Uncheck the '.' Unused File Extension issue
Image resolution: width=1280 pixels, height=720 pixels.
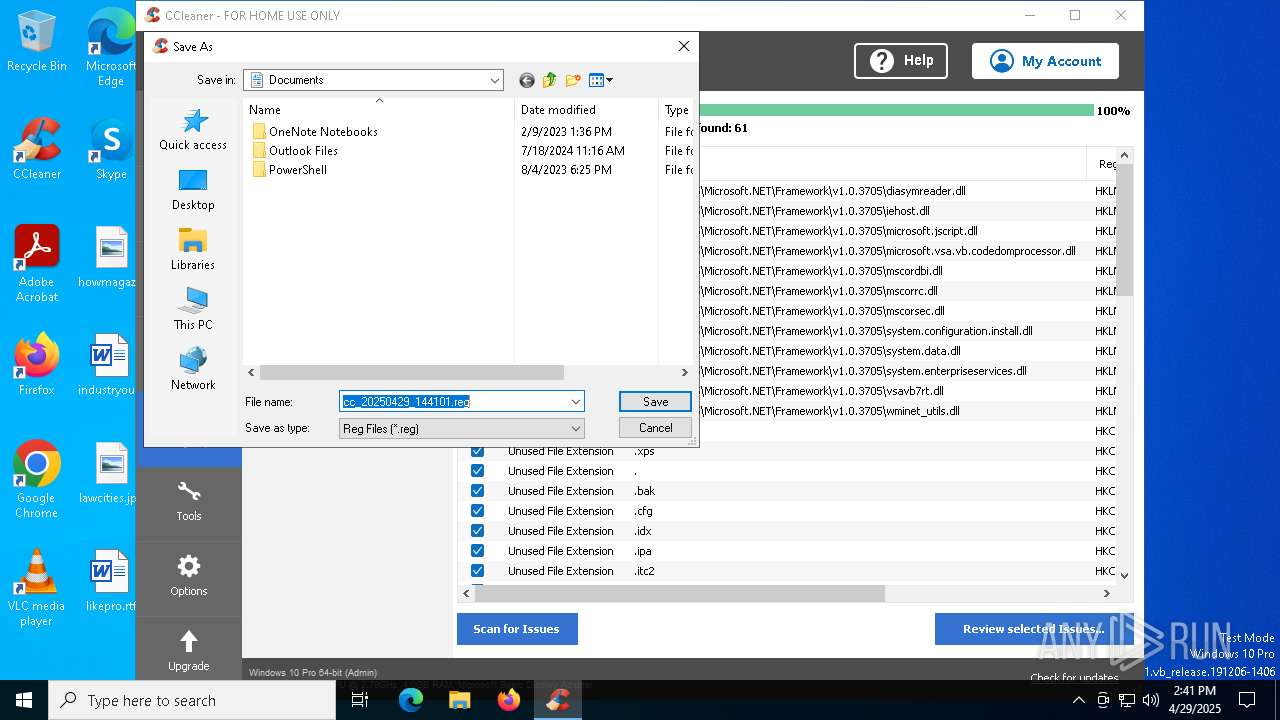click(x=477, y=471)
